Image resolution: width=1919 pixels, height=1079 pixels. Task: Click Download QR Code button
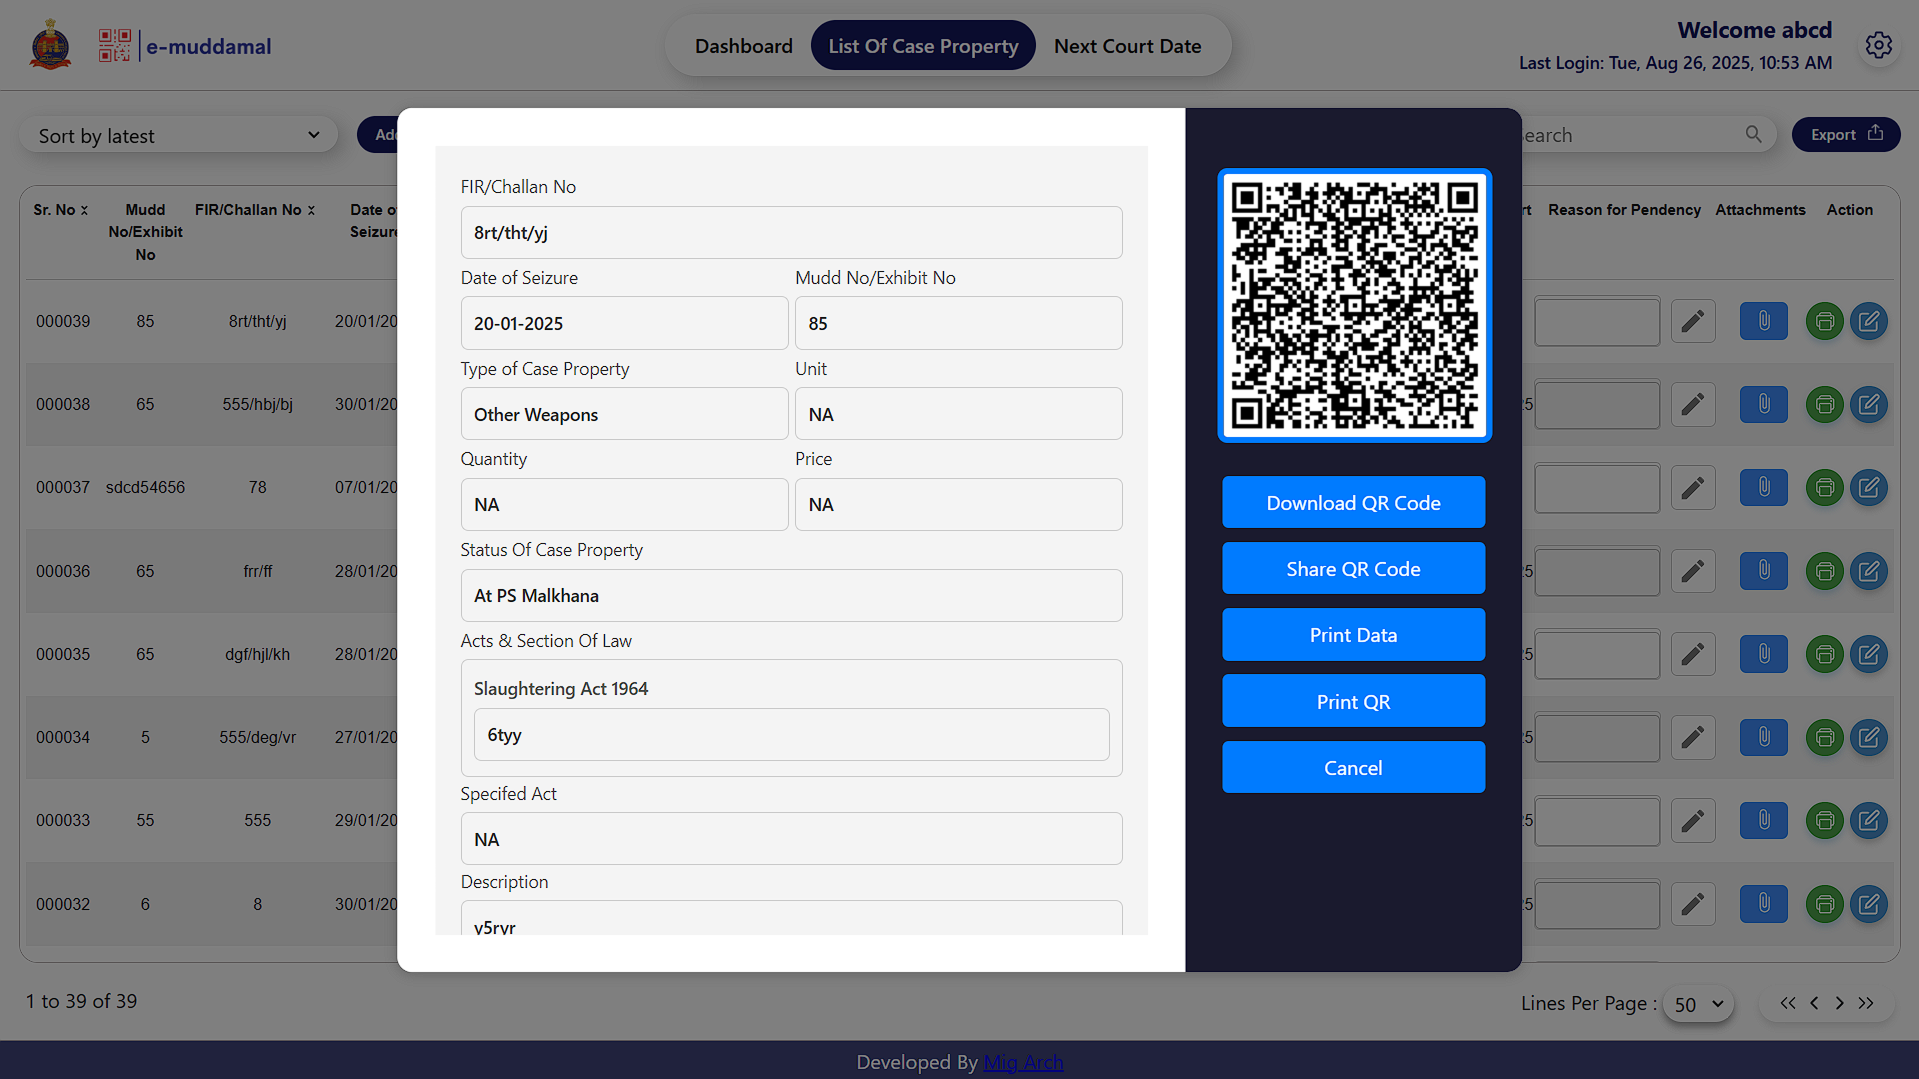tap(1353, 503)
